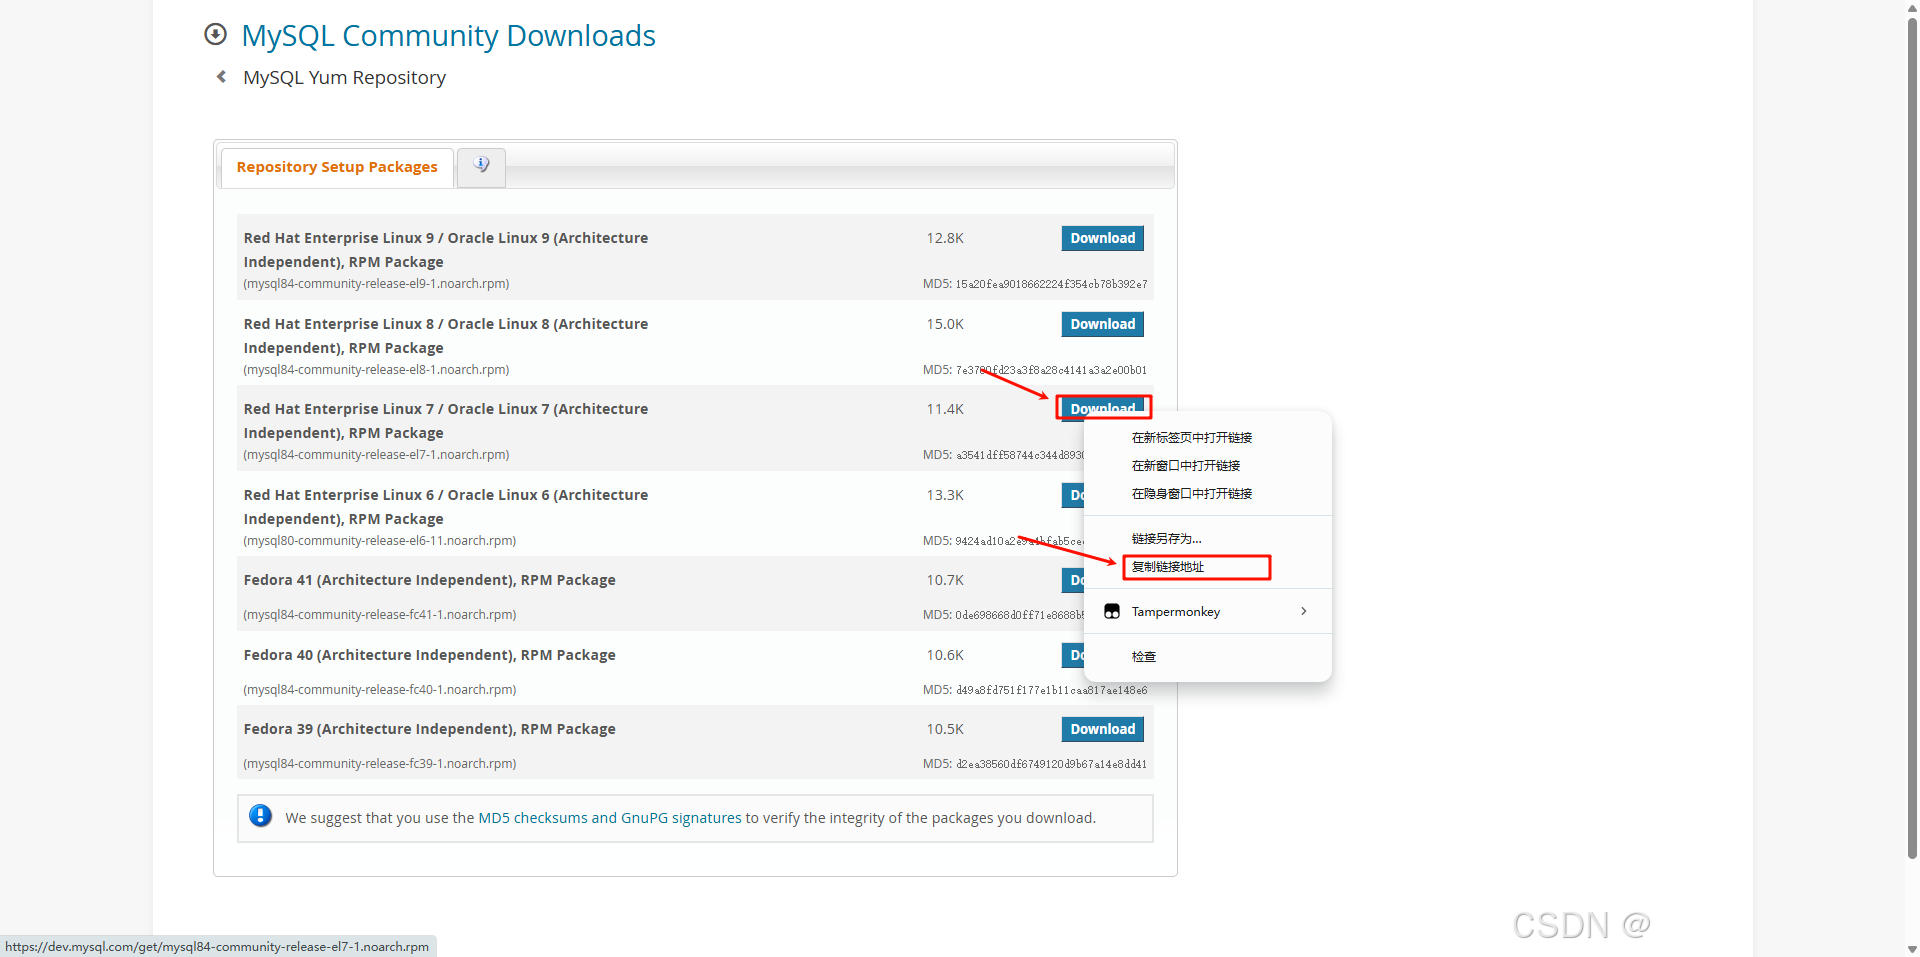Click MD5 hash of the fc39 package
The width and height of the screenshot is (1920, 957).
[x=1051, y=764]
